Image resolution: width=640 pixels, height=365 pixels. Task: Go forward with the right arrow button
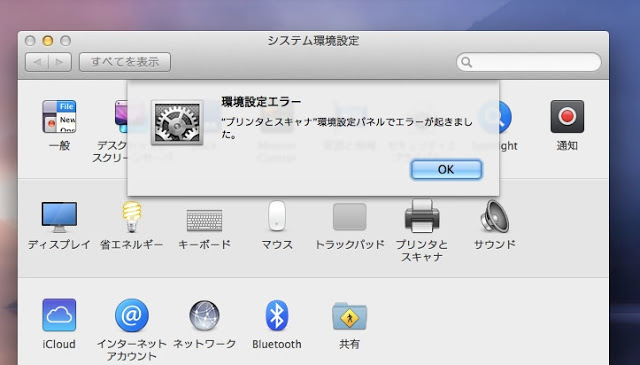tap(60, 62)
